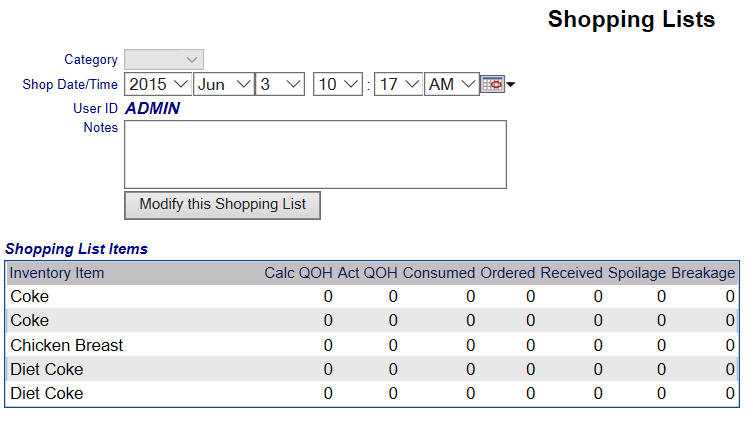Click the Spoilage column header
The height and width of the screenshot is (422, 753).
(637, 273)
